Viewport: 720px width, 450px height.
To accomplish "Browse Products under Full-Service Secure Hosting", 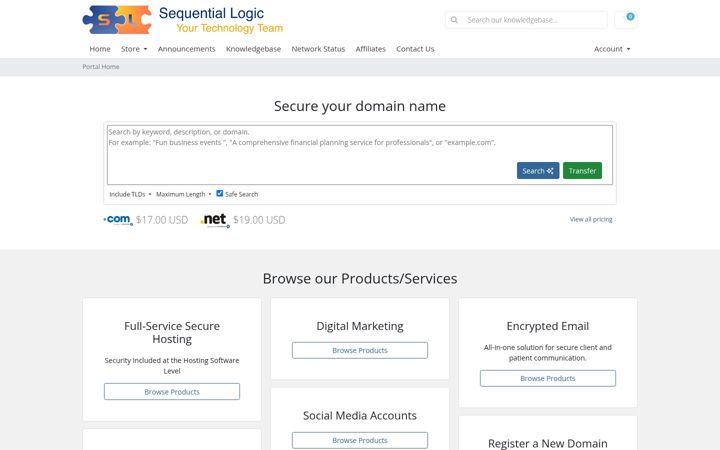I will (x=172, y=392).
